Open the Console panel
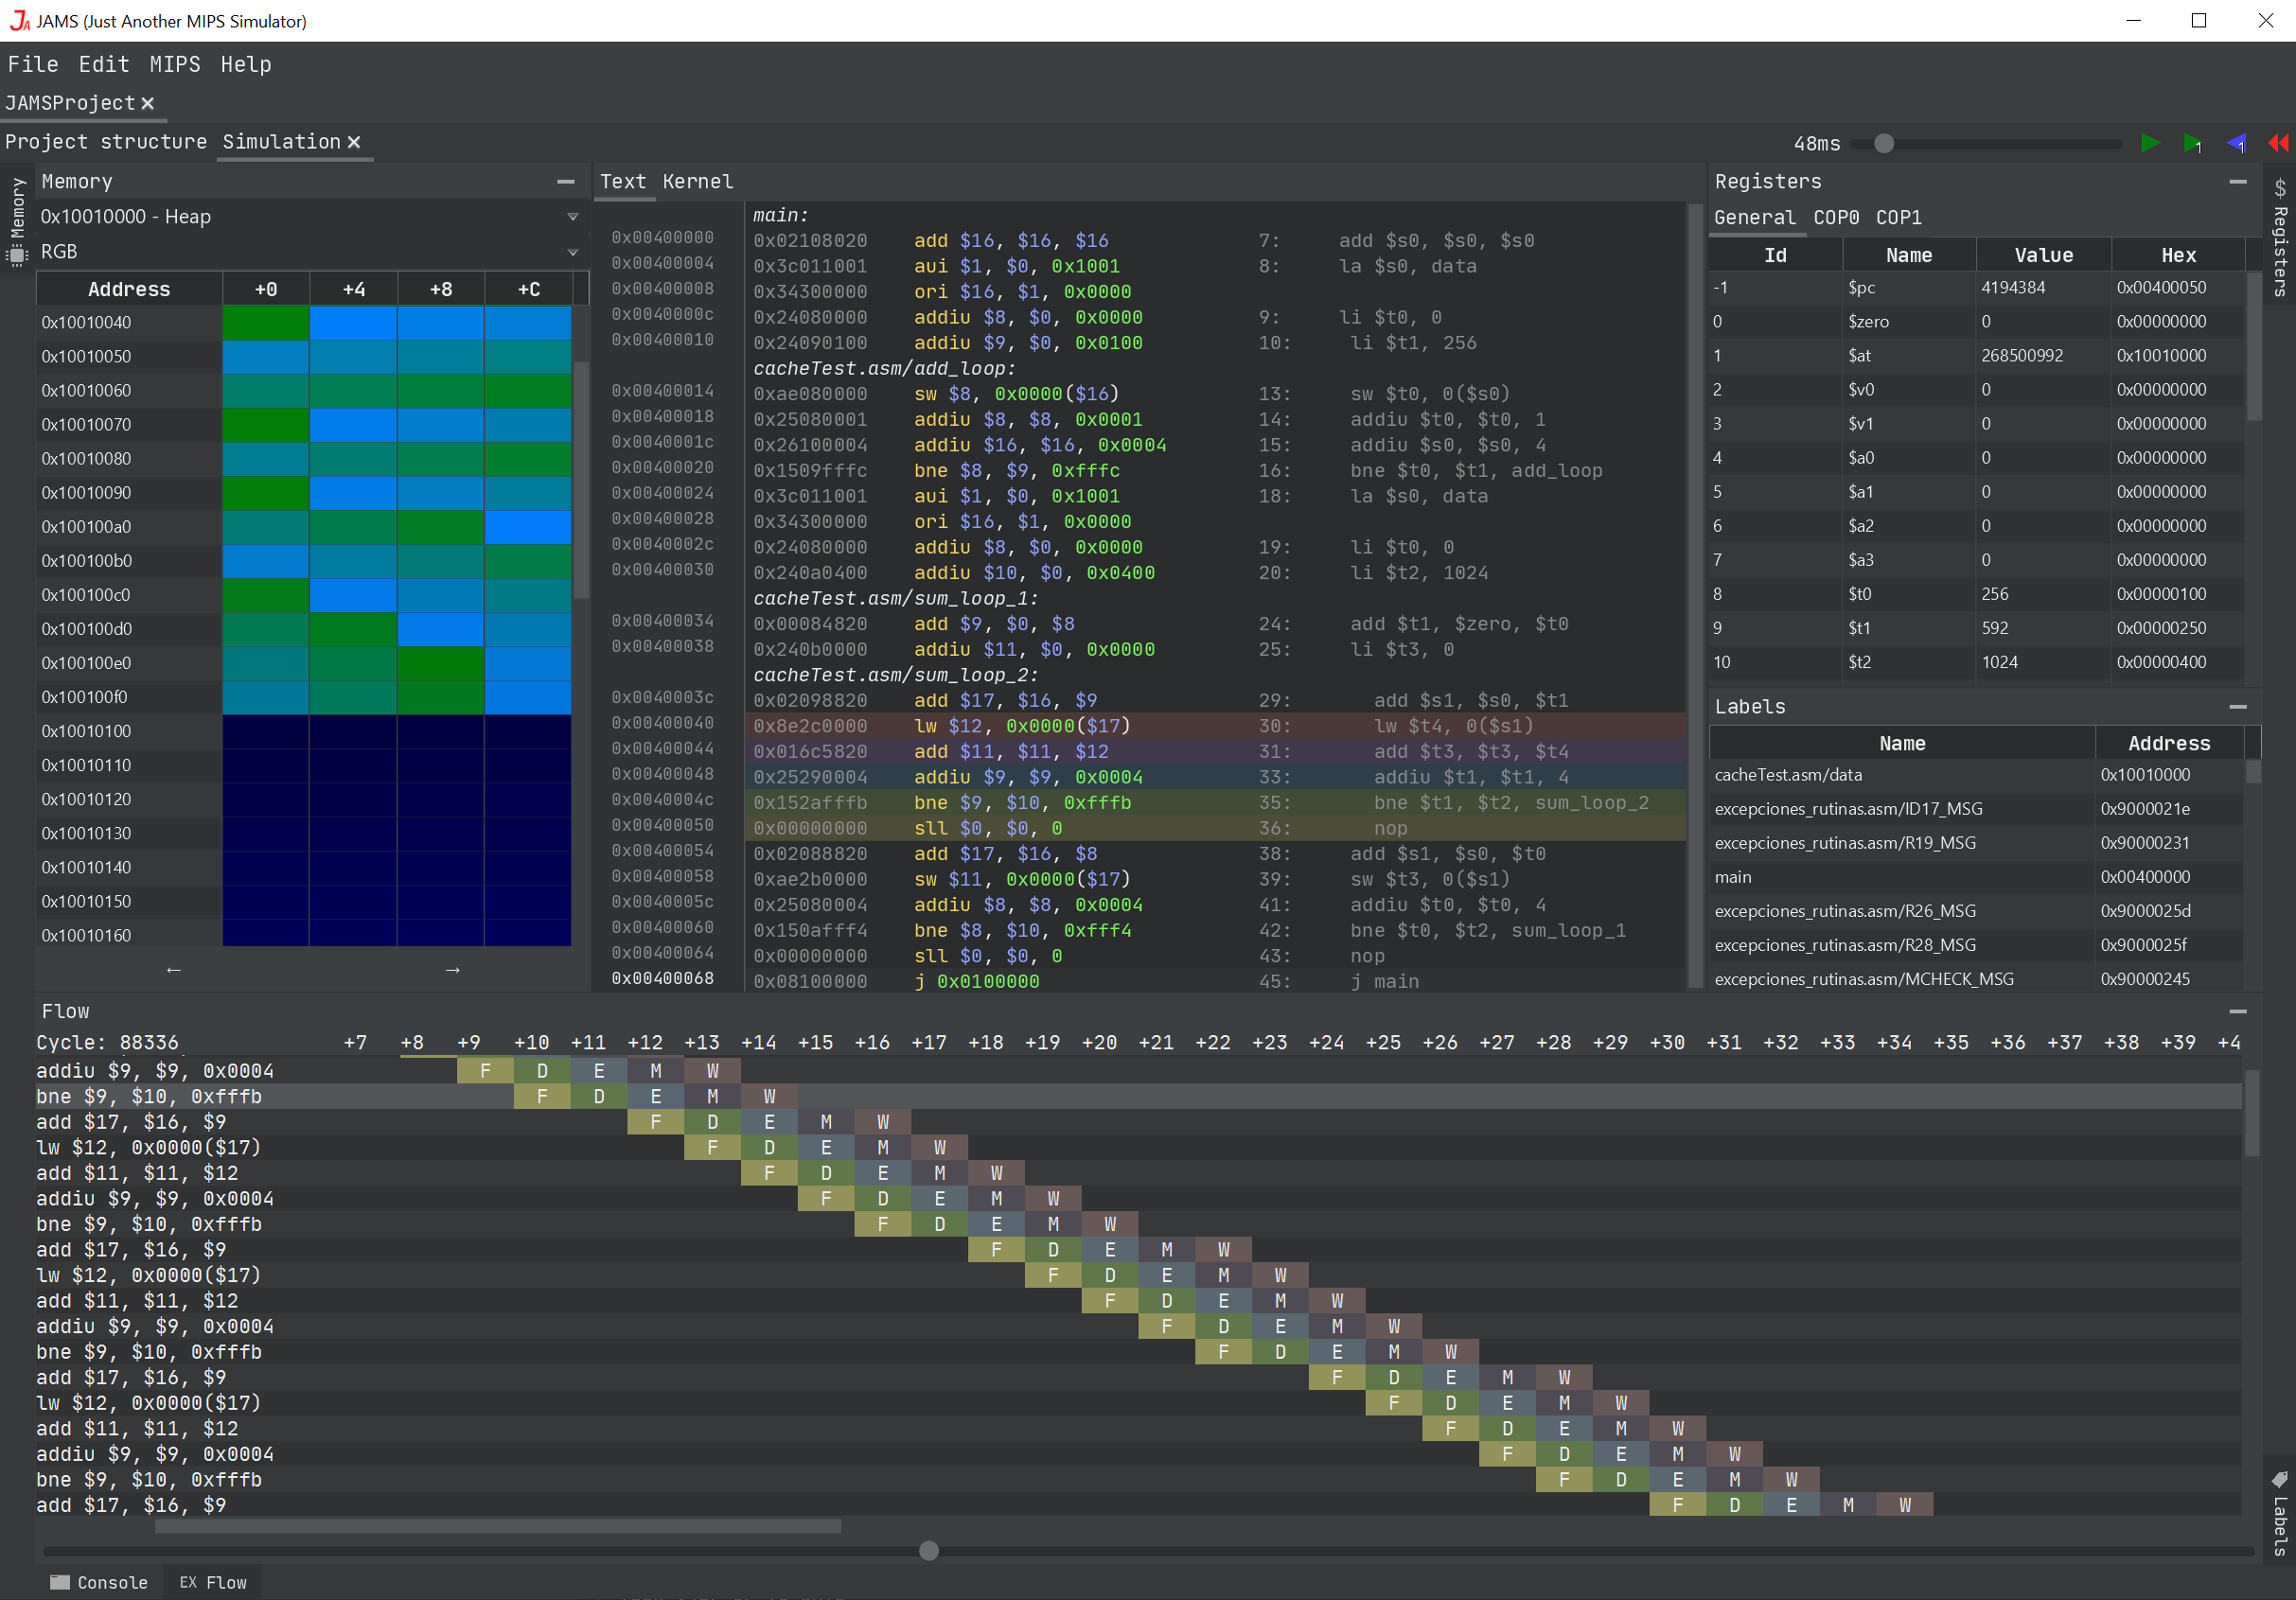This screenshot has width=2296, height=1600. click(100, 1582)
